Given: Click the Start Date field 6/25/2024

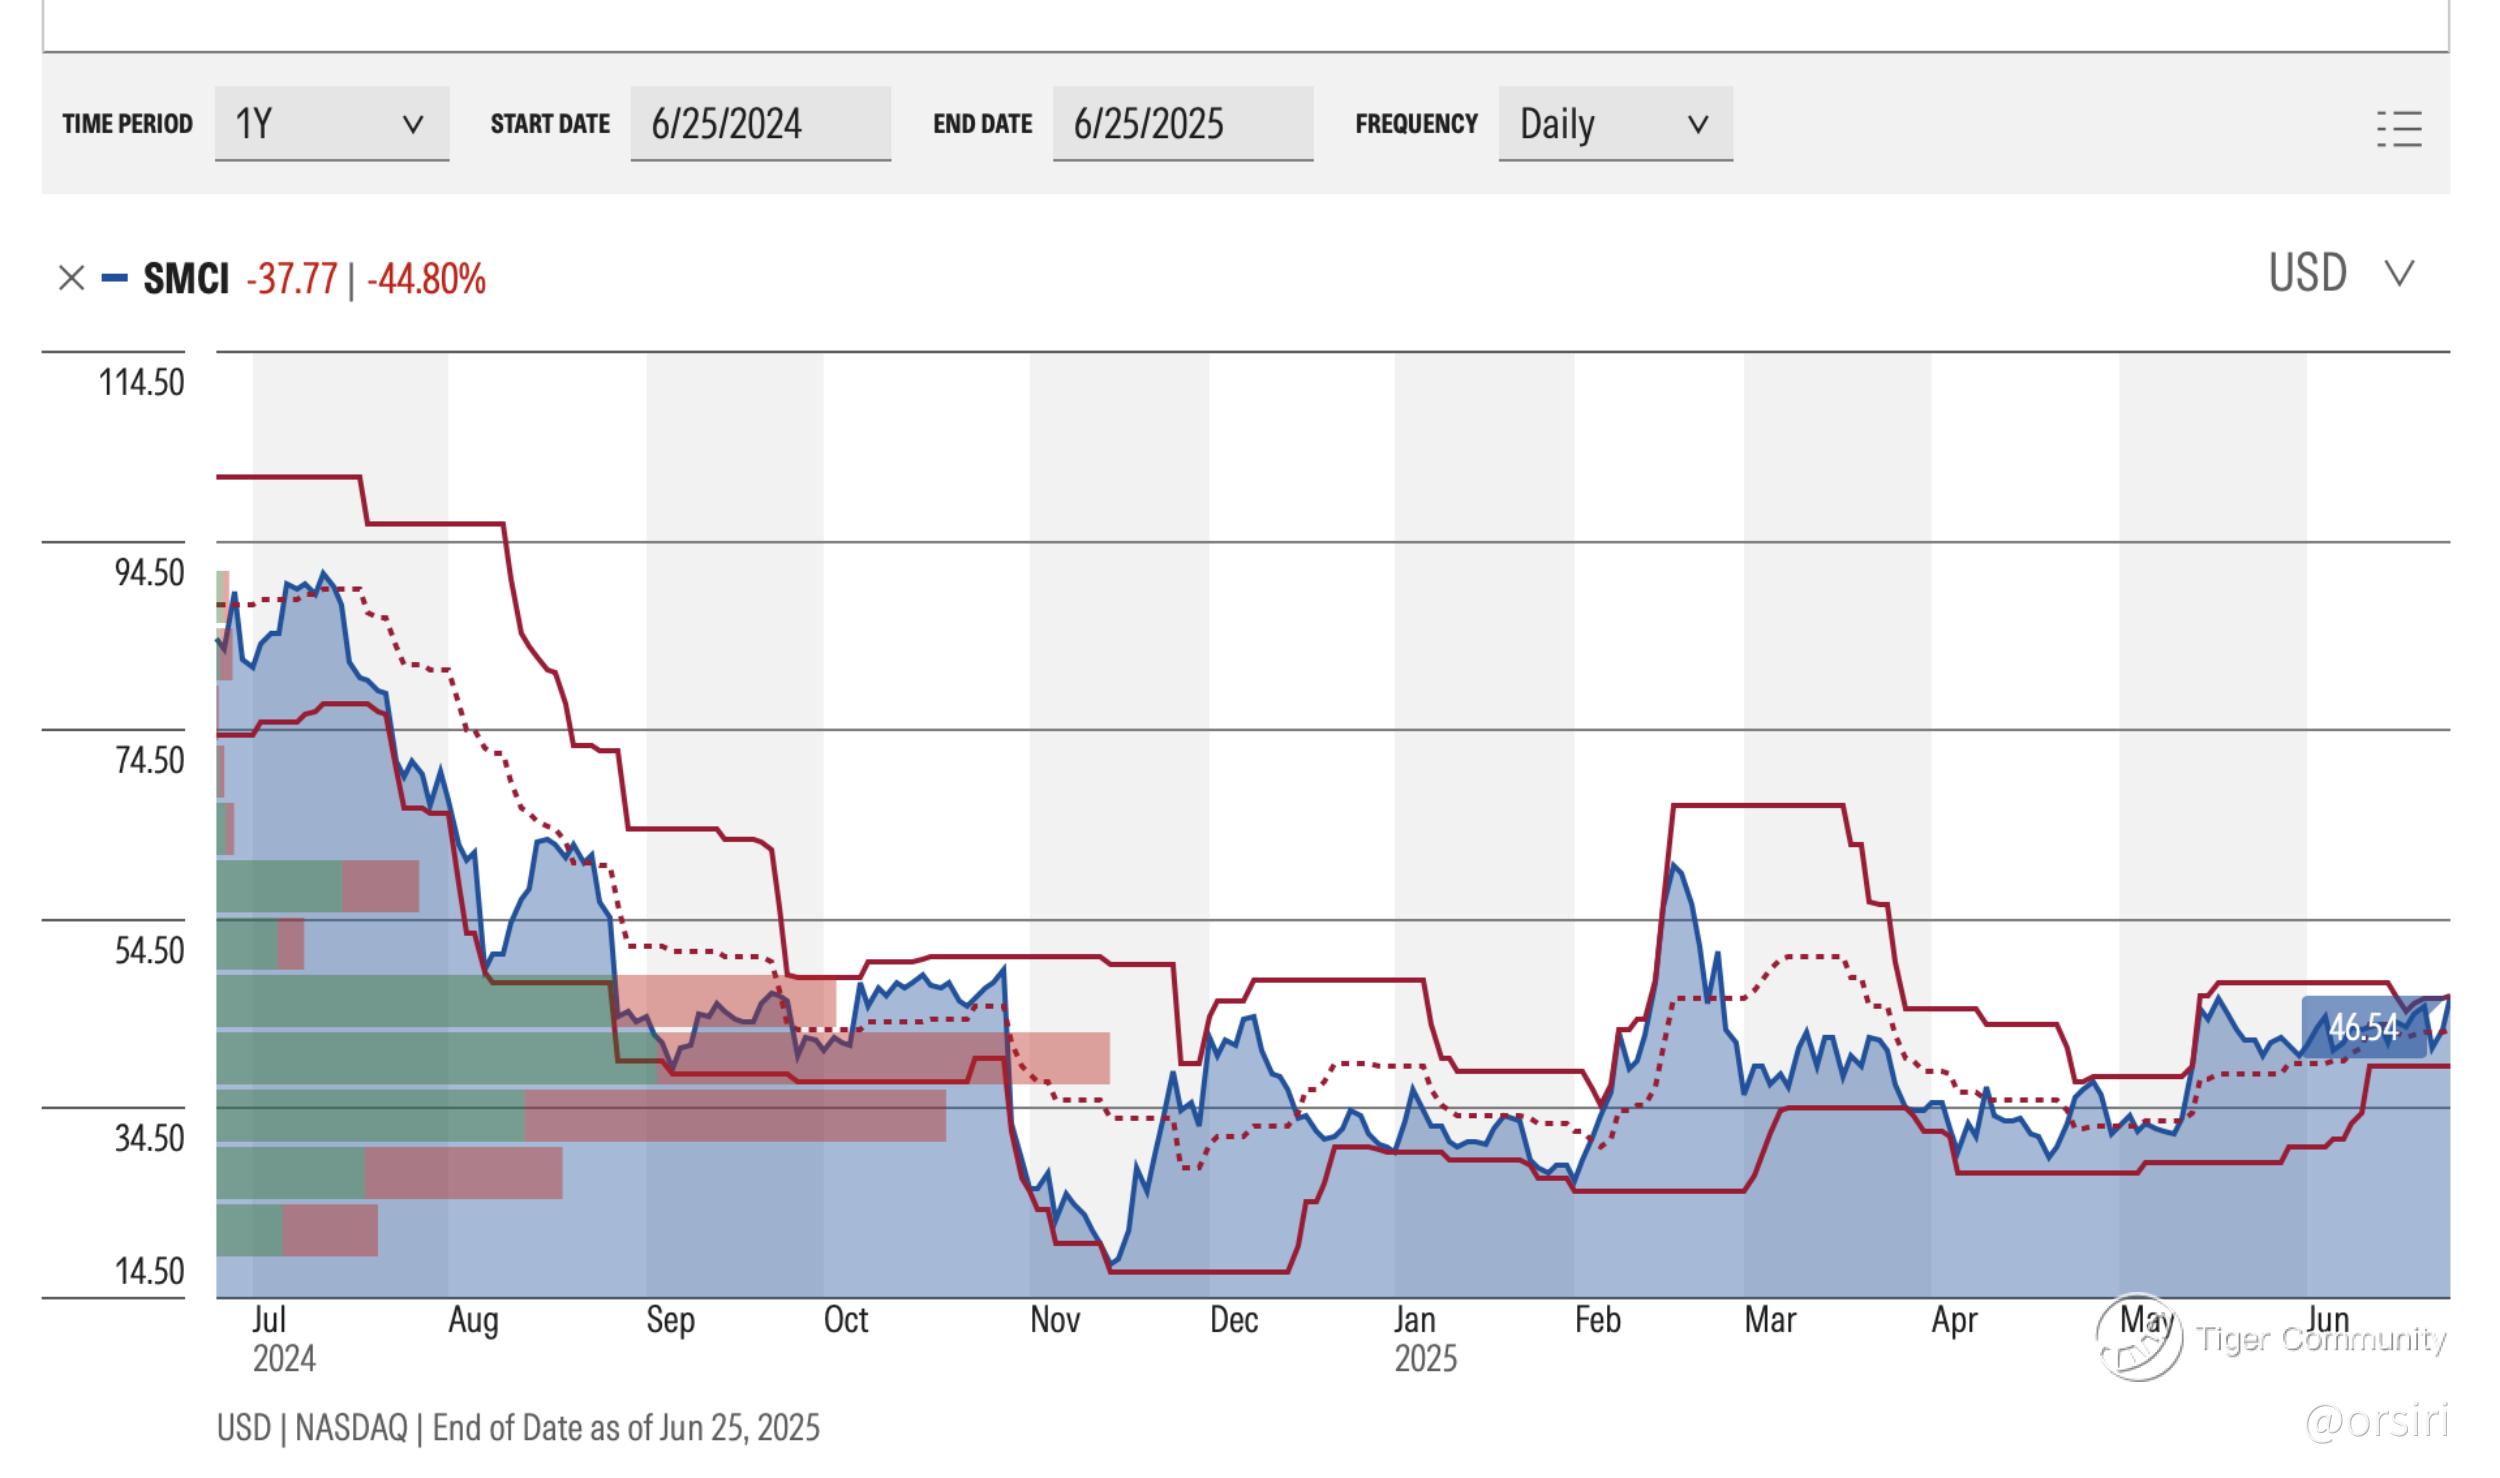Looking at the screenshot, I should click(760, 124).
